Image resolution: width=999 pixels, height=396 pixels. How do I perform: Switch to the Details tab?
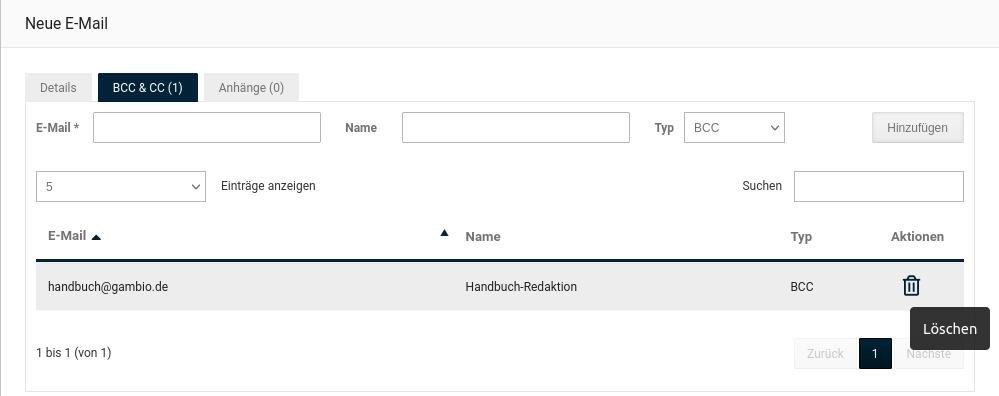click(x=58, y=88)
